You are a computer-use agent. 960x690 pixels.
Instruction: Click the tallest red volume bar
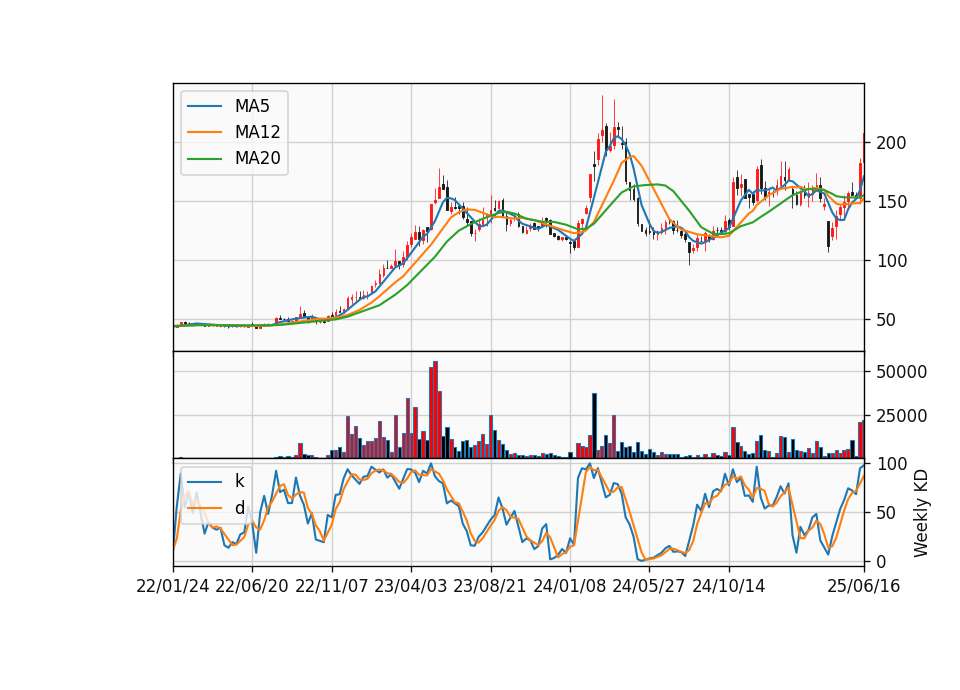(x=435, y=410)
